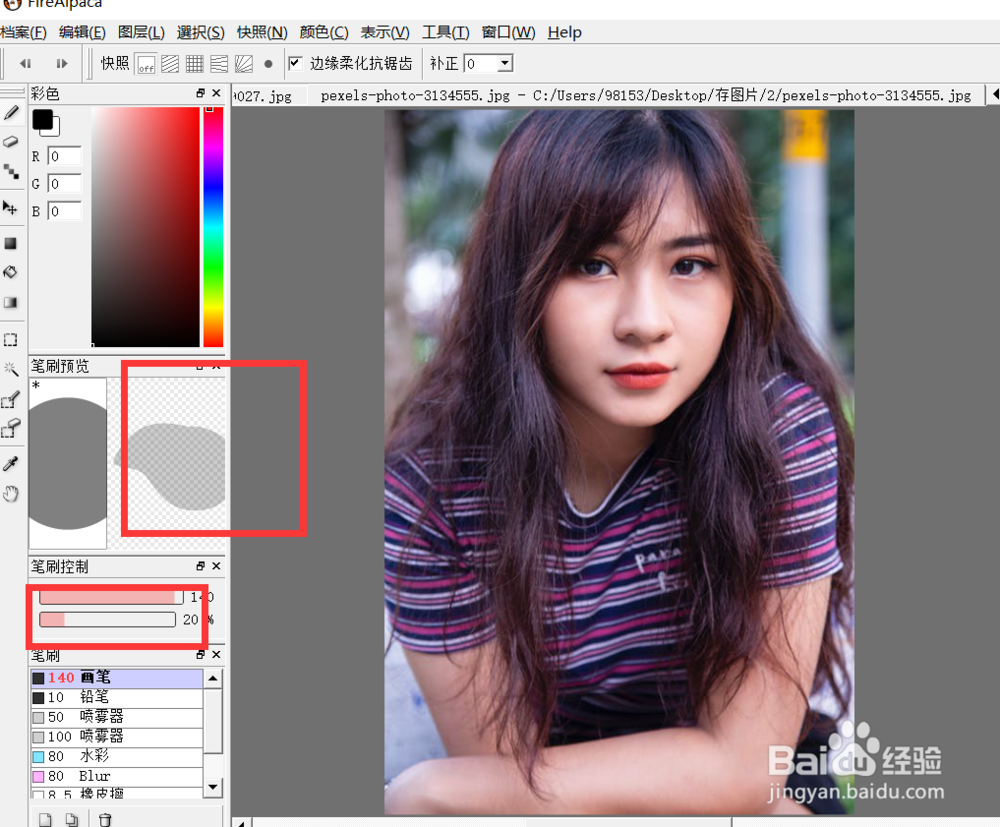
Task: Open the 快照(N) menu
Action: pyautogui.click(x=262, y=33)
